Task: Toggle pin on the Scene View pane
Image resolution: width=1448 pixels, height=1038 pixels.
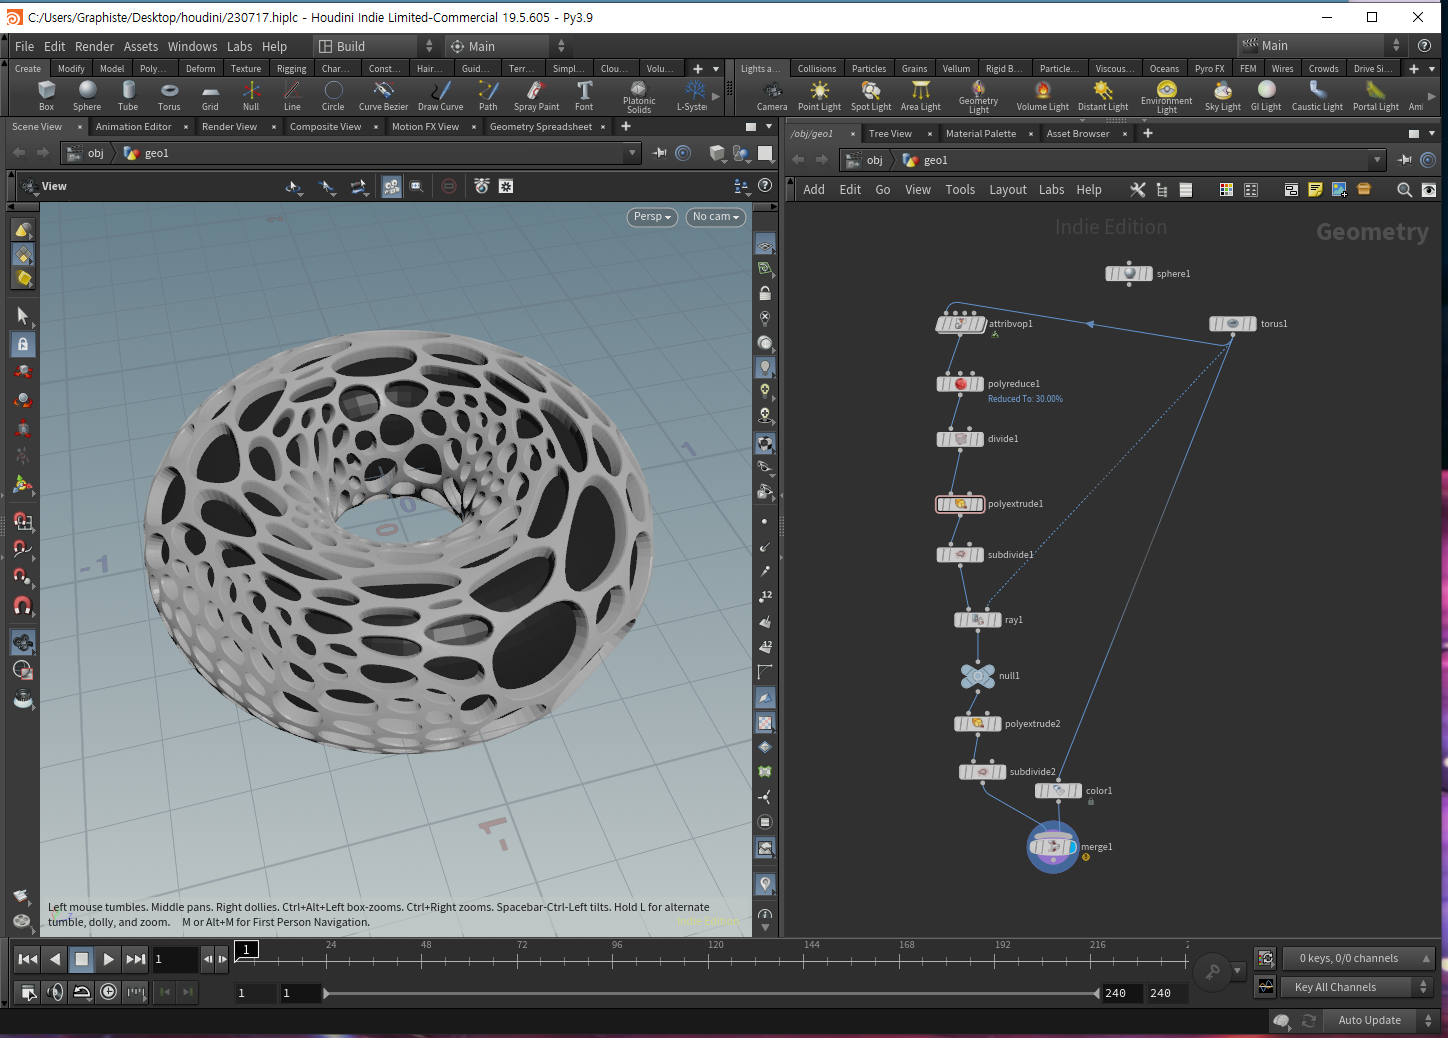Action: [660, 153]
